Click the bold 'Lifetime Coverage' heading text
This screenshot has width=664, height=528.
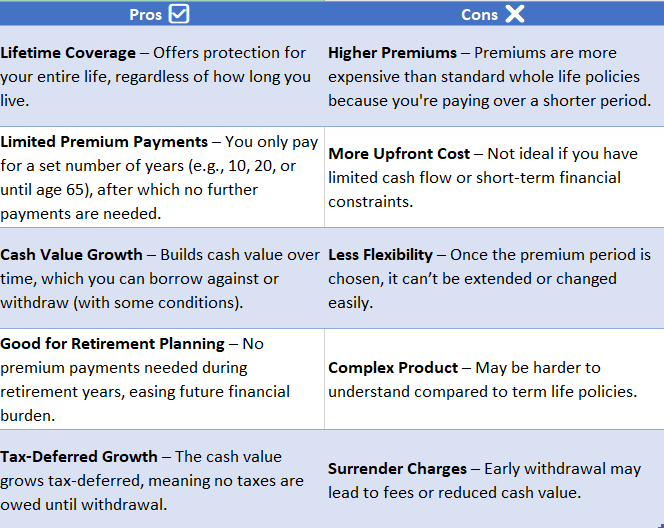[x=68, y=53]
